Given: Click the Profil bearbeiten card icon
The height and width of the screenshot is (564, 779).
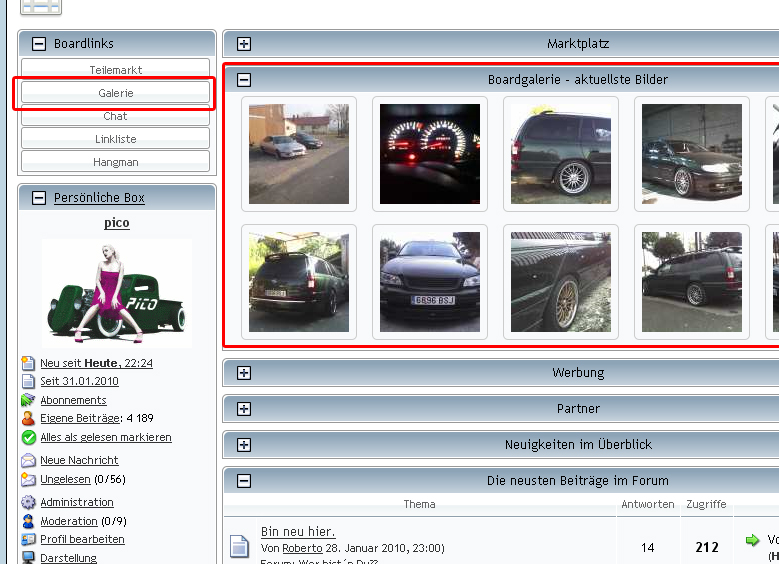Looking at the screenshot, I should pyautogui.click(x=28, y=540).
